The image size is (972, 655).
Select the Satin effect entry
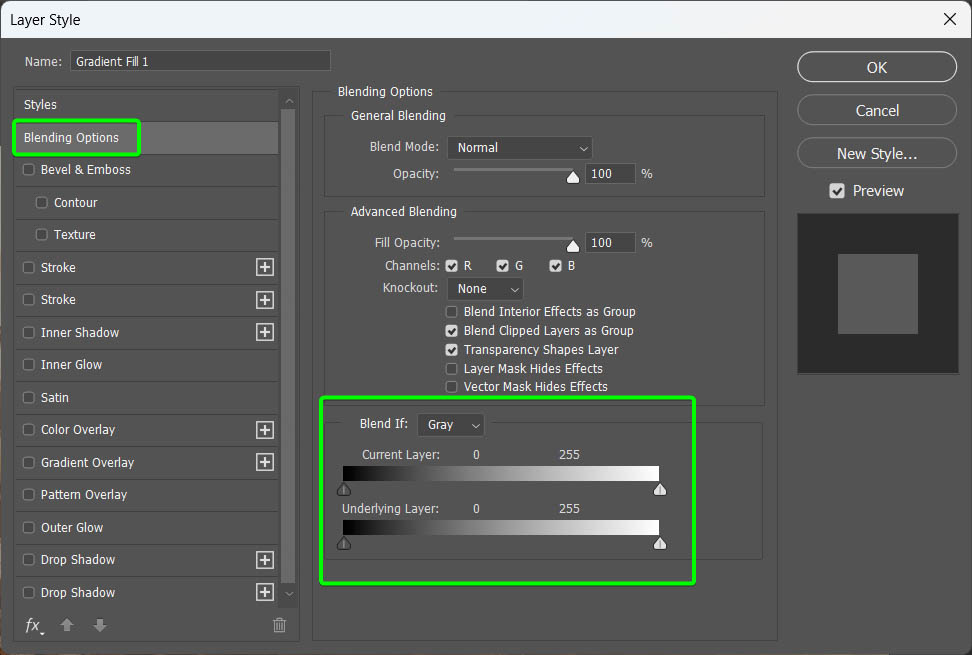click(x=55, y=397)
